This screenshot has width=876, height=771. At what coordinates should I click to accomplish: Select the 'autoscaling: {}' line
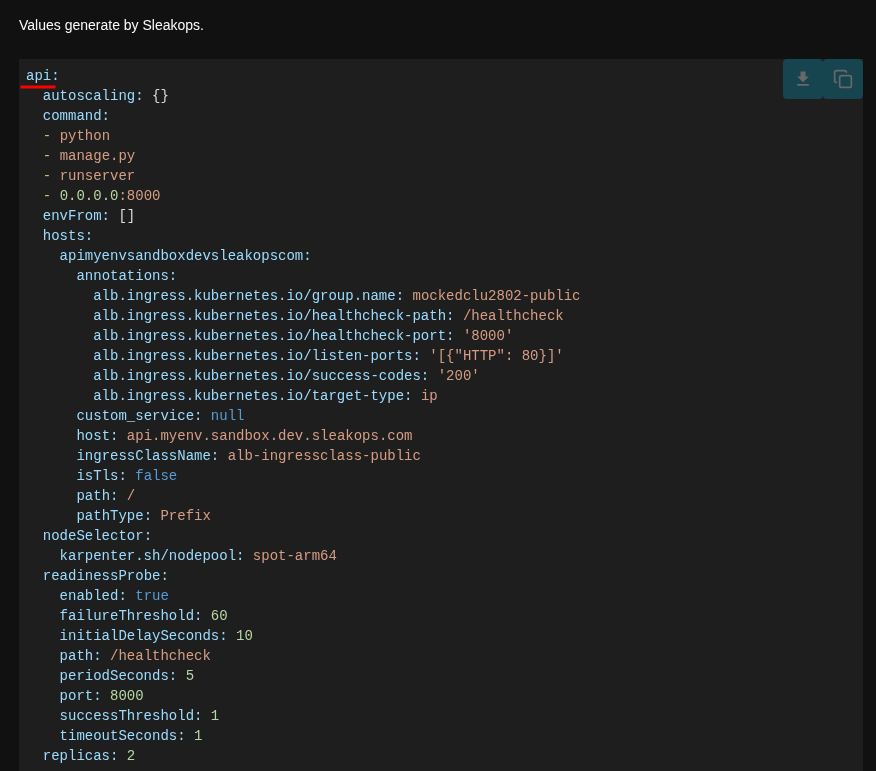(x=106, y=96)
